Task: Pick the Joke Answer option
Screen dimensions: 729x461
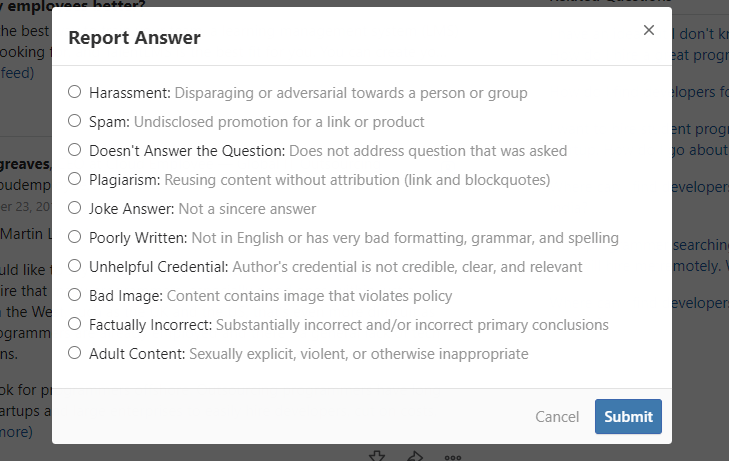Action: click(x=75, y=208)
